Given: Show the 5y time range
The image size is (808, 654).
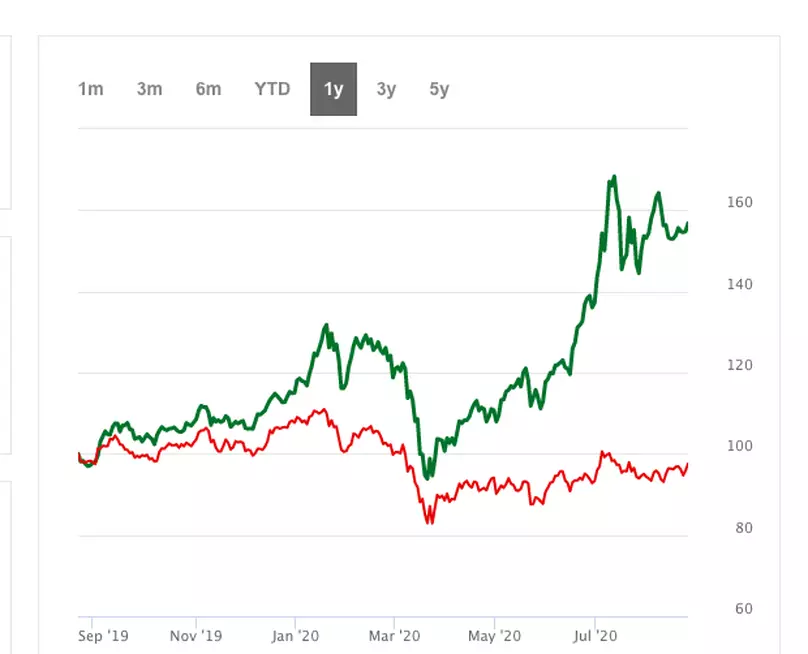Looking at the screenshot, I should click(x=439, y=89).
